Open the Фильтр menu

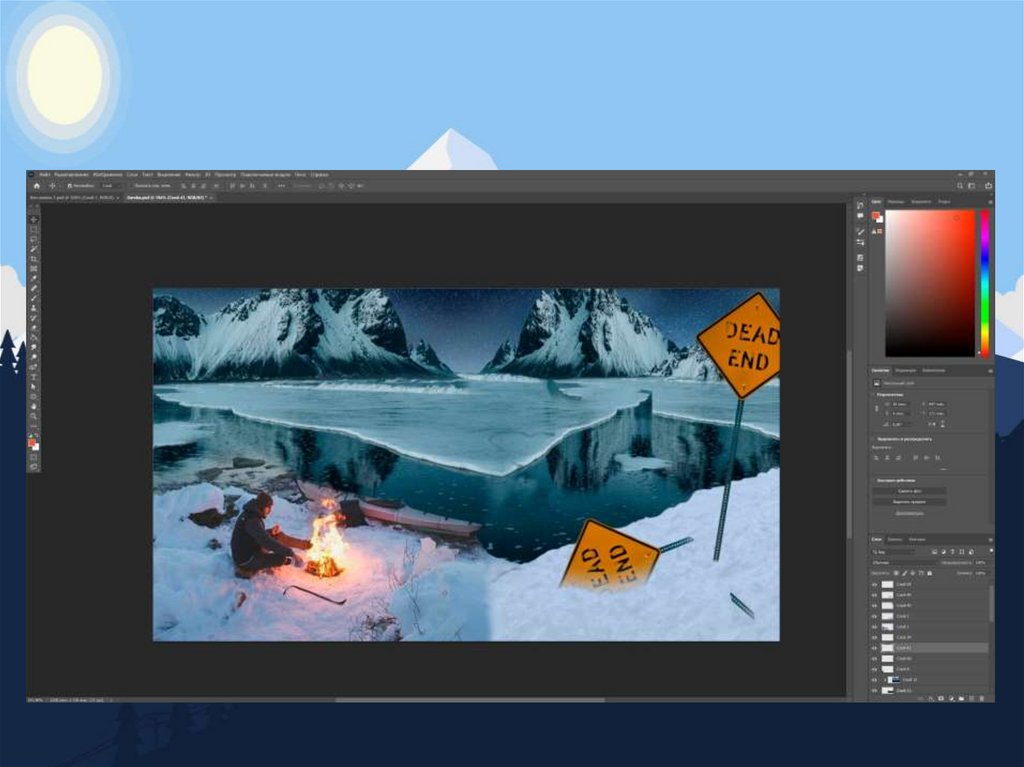(x=192, y=175)
